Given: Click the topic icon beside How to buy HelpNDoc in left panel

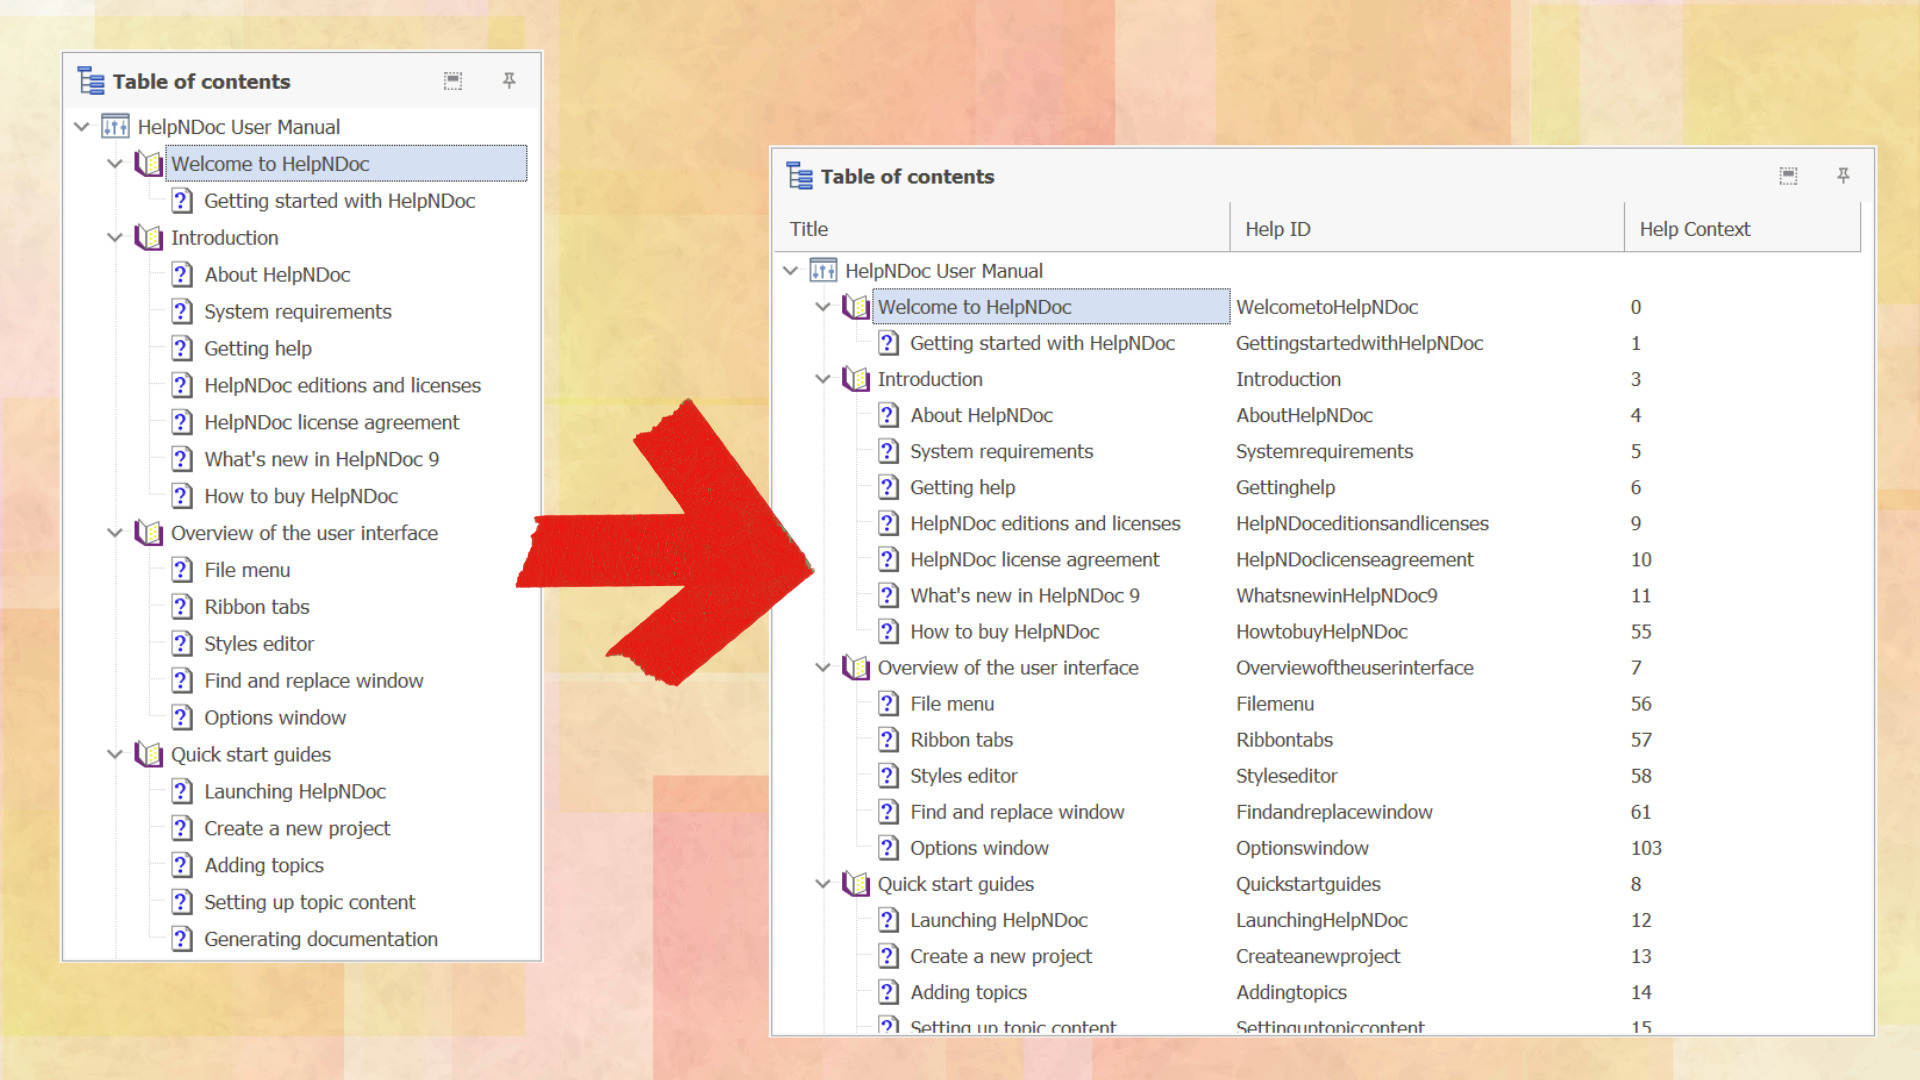Looking at the screenshot, I should tap(182, 495).
